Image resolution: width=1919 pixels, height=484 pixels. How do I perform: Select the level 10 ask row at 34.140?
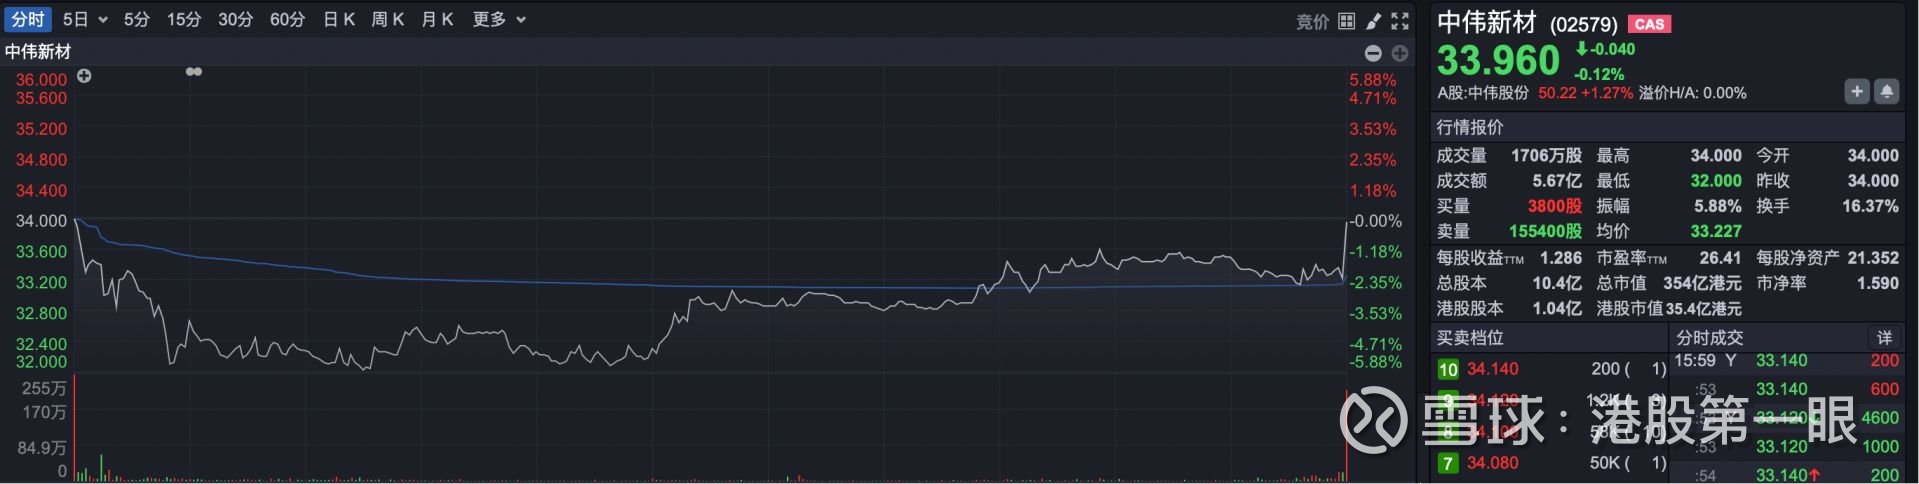[1551, 369]
